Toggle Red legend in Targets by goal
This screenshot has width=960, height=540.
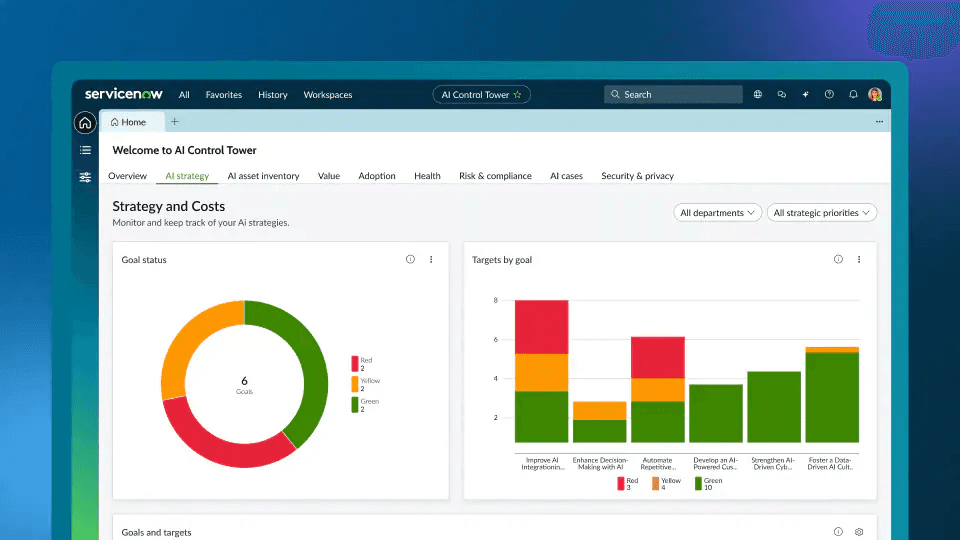628,484
